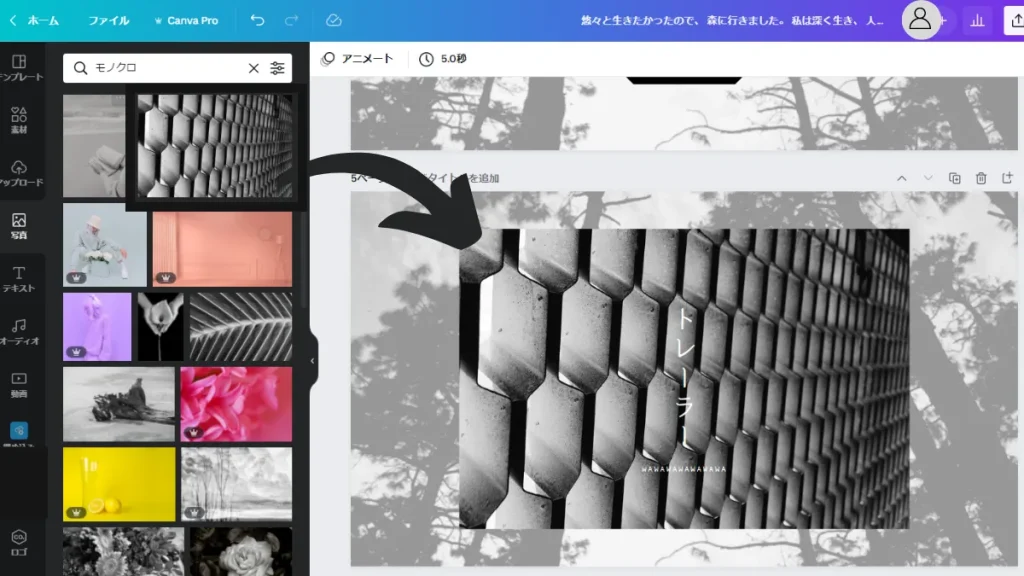This screenshot has height=576, width=1024.
Task: Open the 写真 photos panel
Action: 20,226
